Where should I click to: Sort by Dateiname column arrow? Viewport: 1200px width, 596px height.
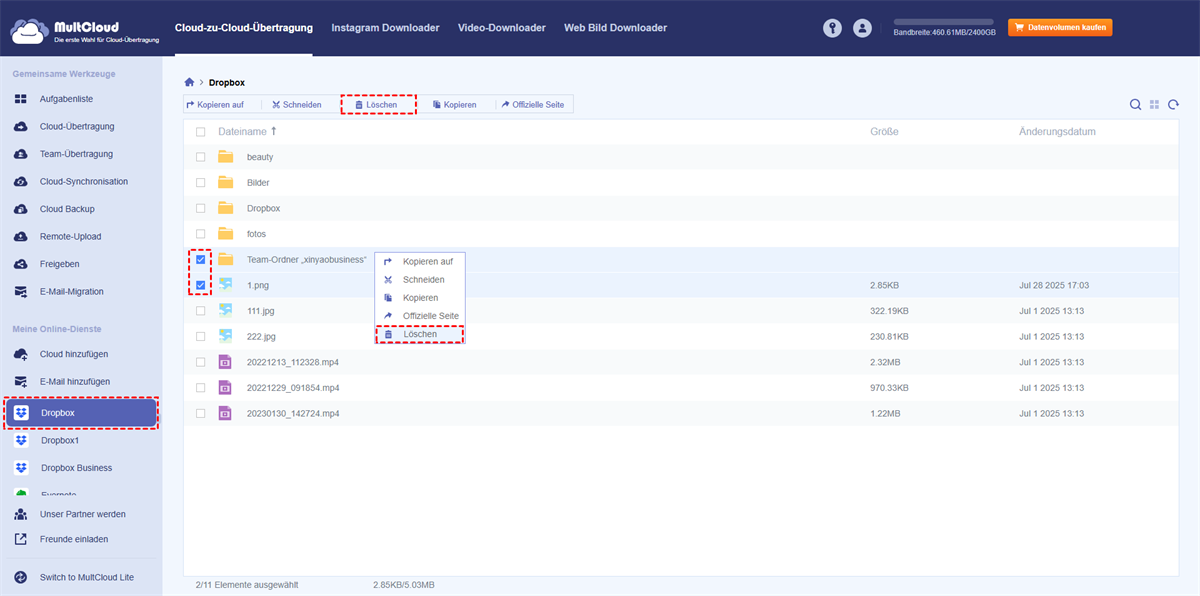click(x=274, y=131)
